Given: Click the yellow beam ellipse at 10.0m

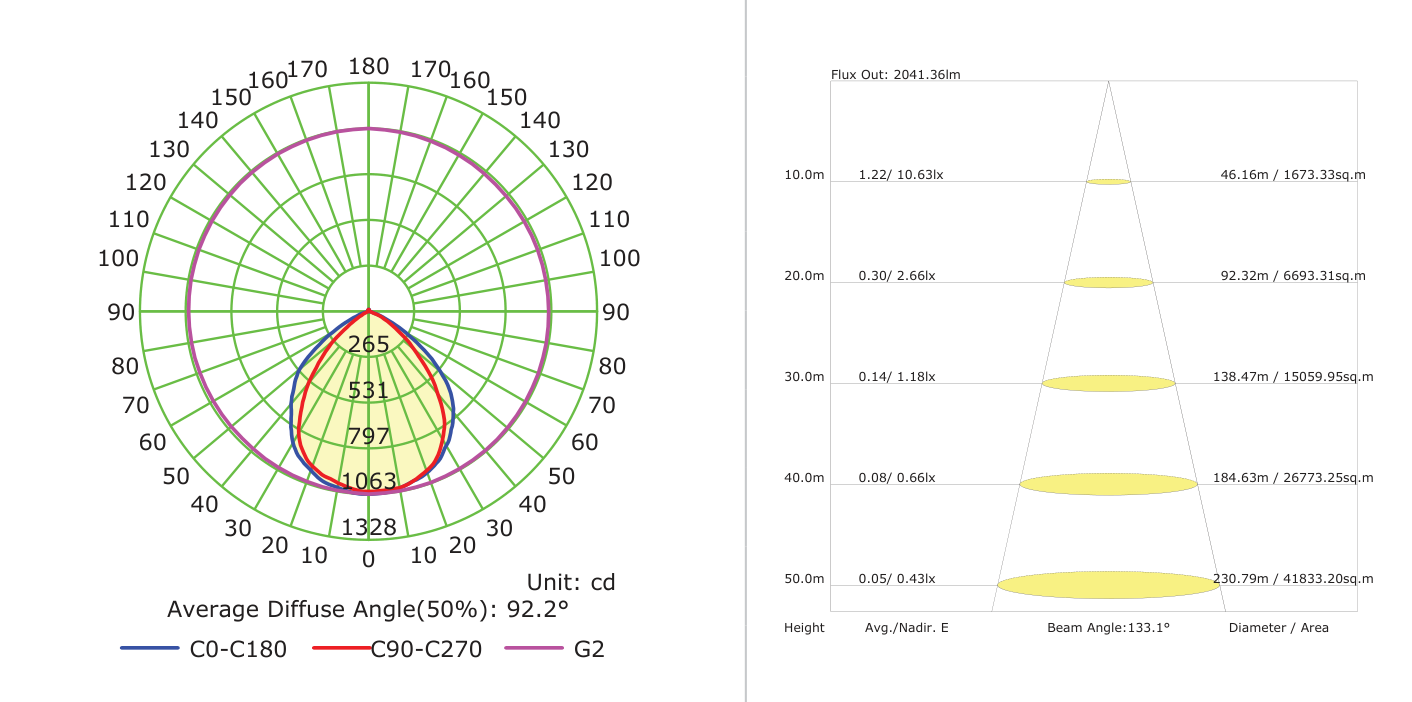Looking at the screenshot, I should click(1108, 182).
